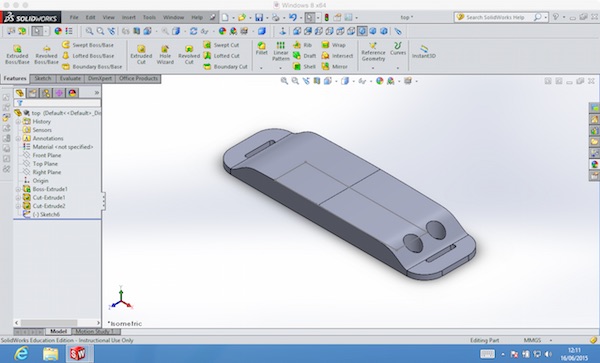Viewport: 600px width, 363px height.
Task: Open the Tools menu
Action: 149,17
